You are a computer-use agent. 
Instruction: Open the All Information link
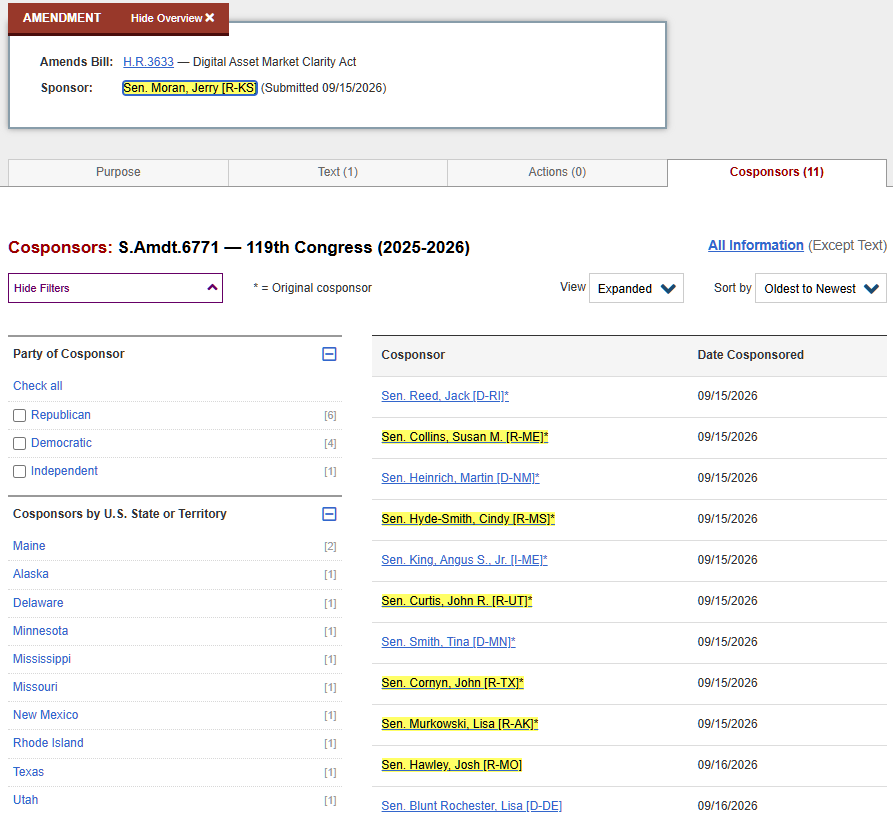(x=755, y=245)
